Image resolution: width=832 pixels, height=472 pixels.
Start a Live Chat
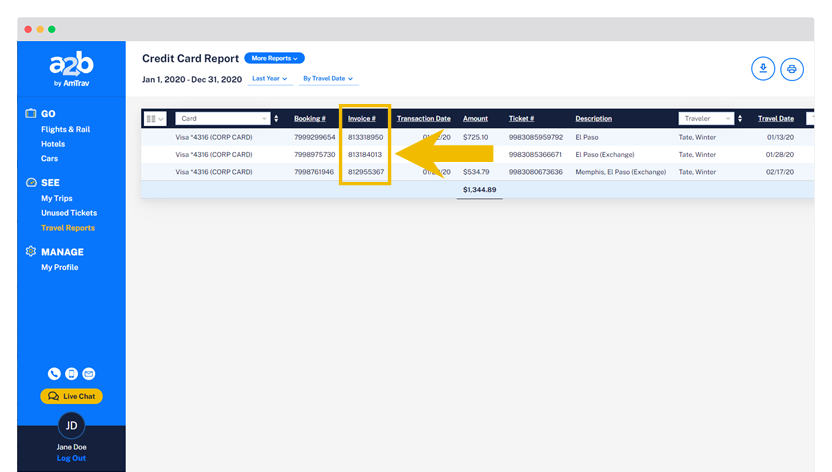(71, 396)
